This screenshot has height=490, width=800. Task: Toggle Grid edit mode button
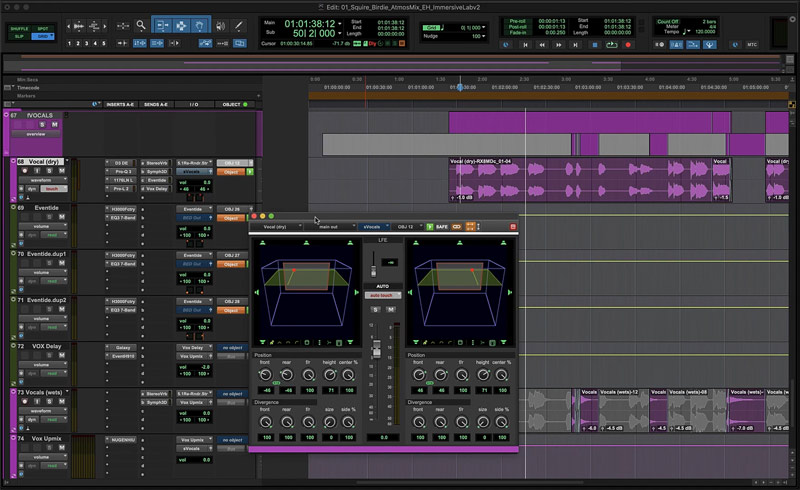click(43, 36)
